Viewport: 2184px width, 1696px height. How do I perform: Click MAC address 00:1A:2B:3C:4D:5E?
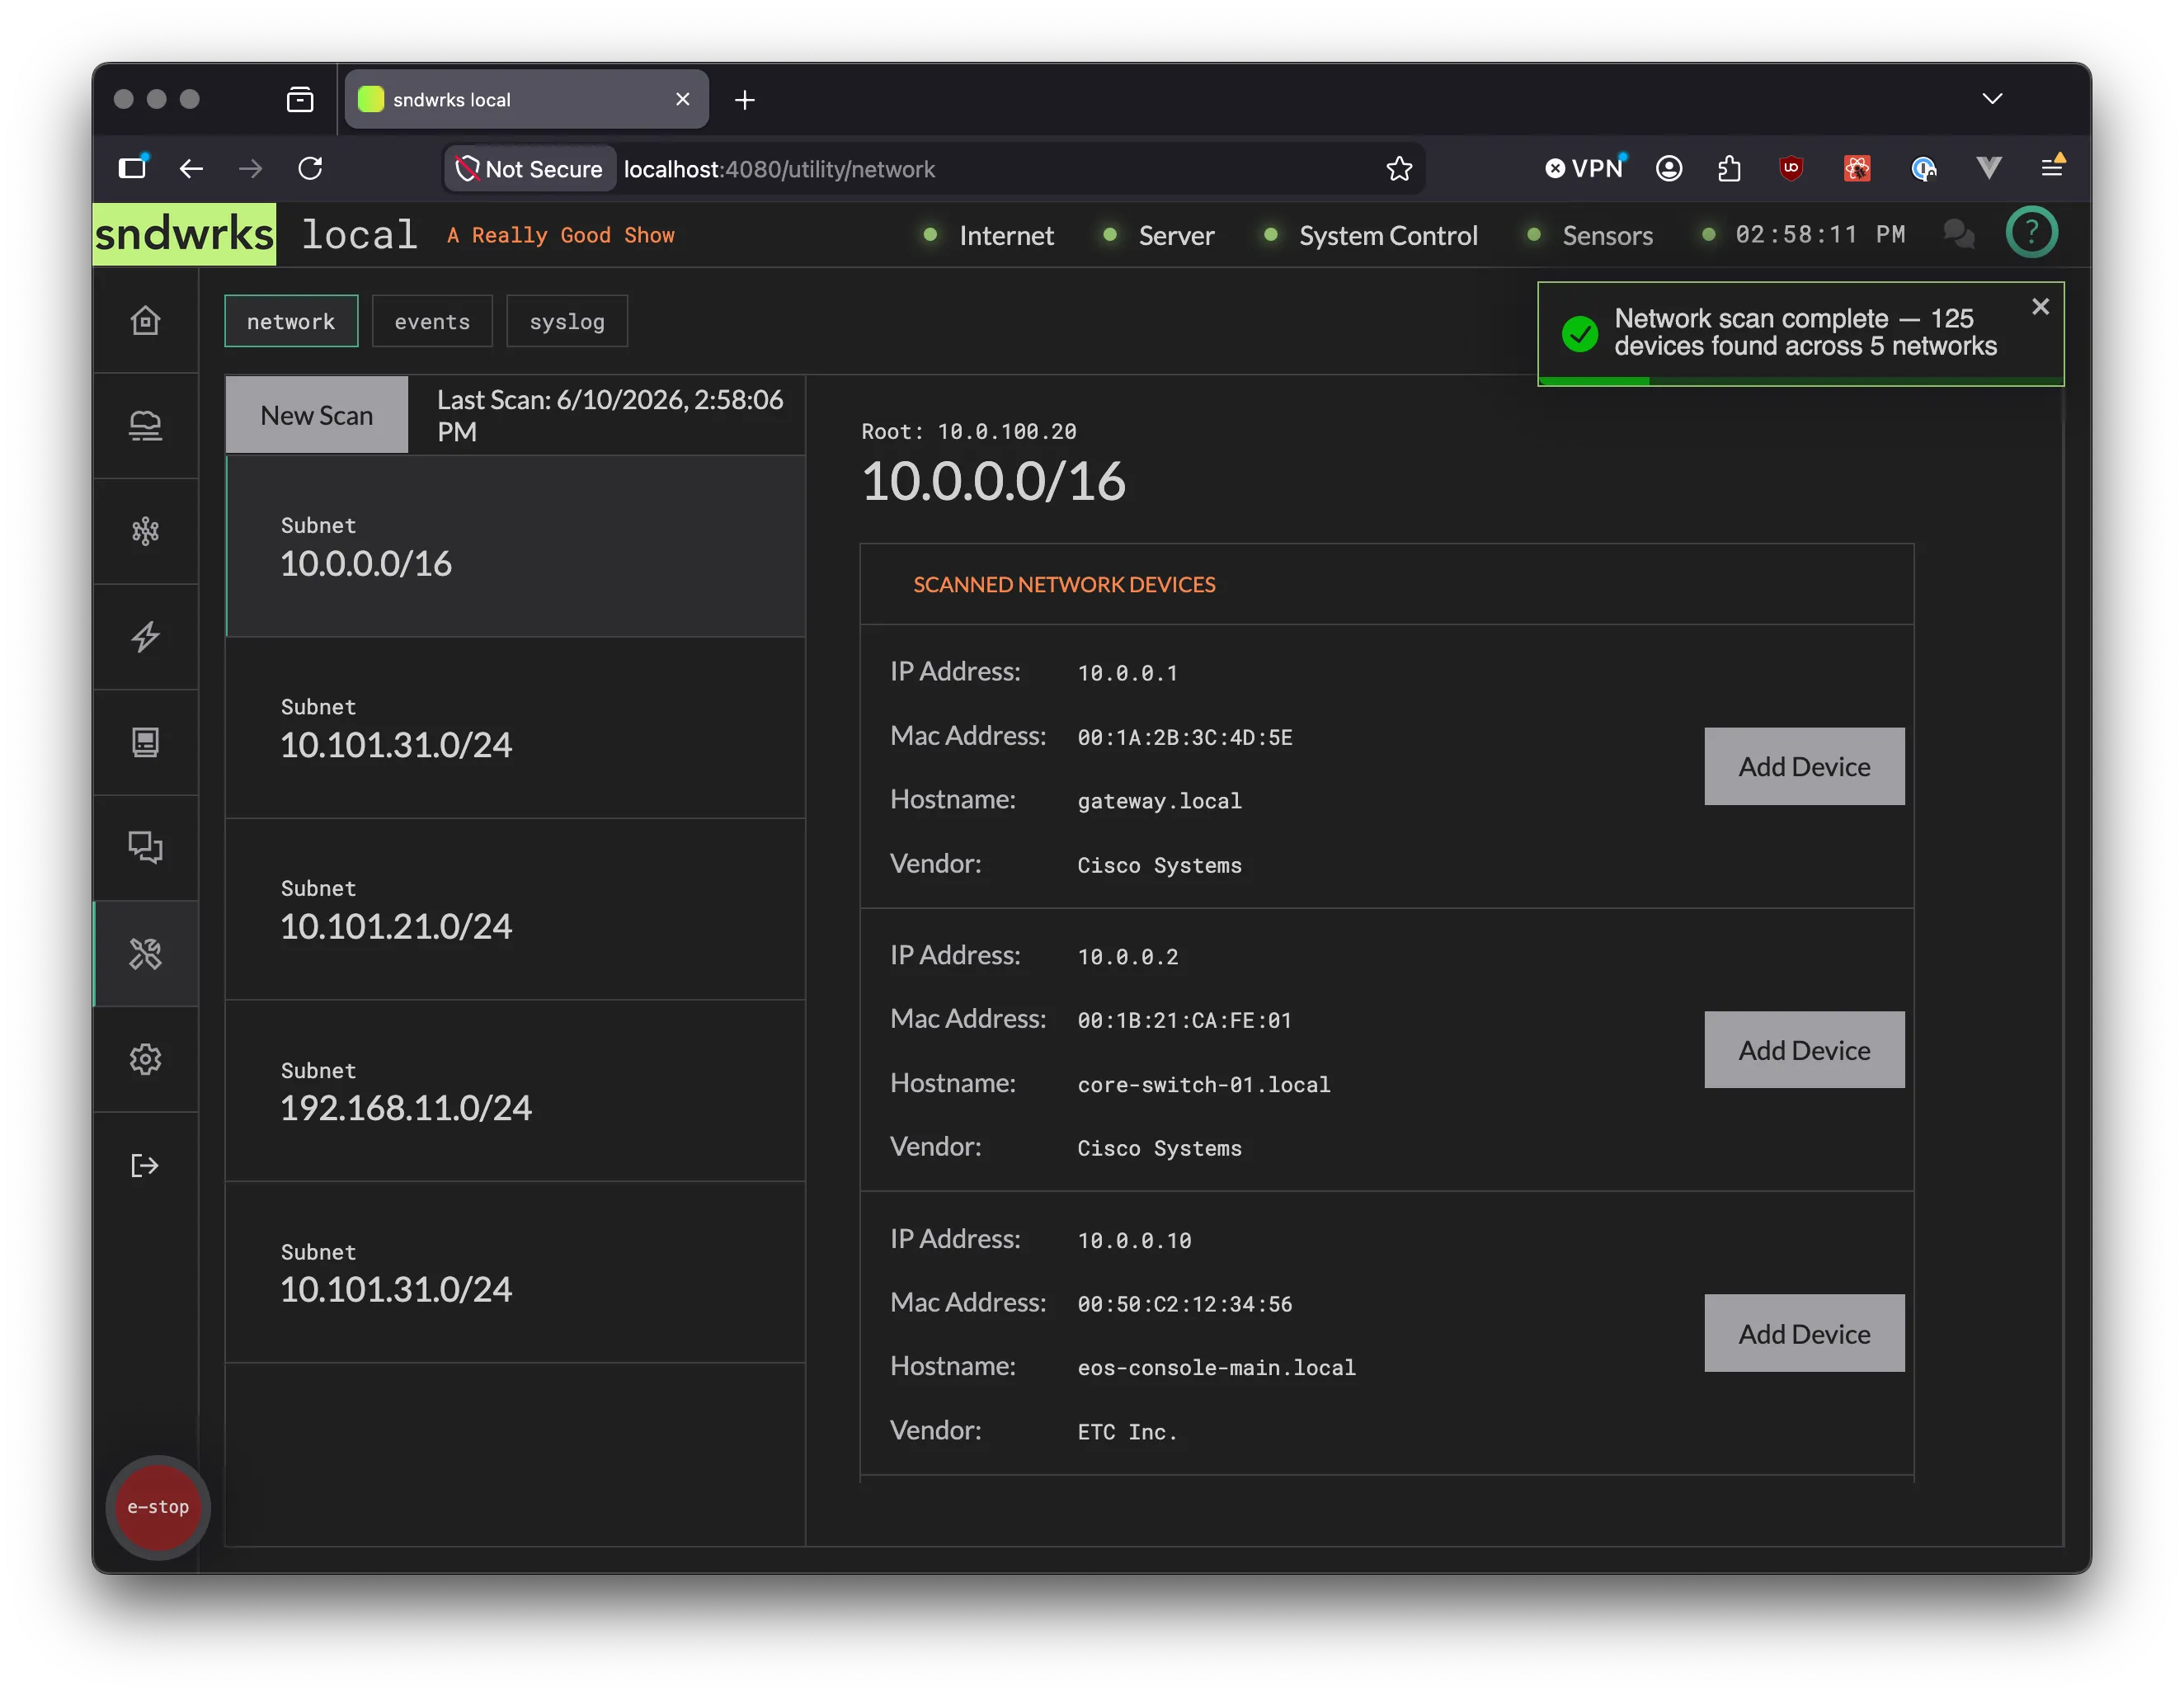coord(1185,737)
